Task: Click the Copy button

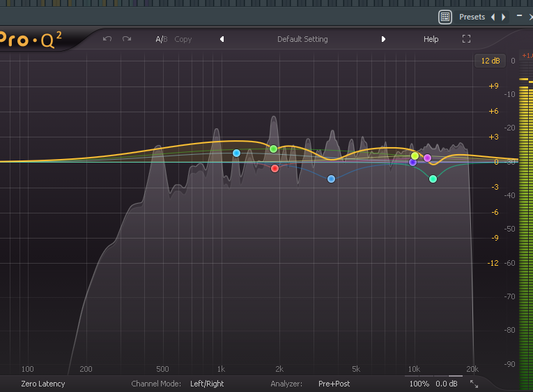Action: [183, 39]
